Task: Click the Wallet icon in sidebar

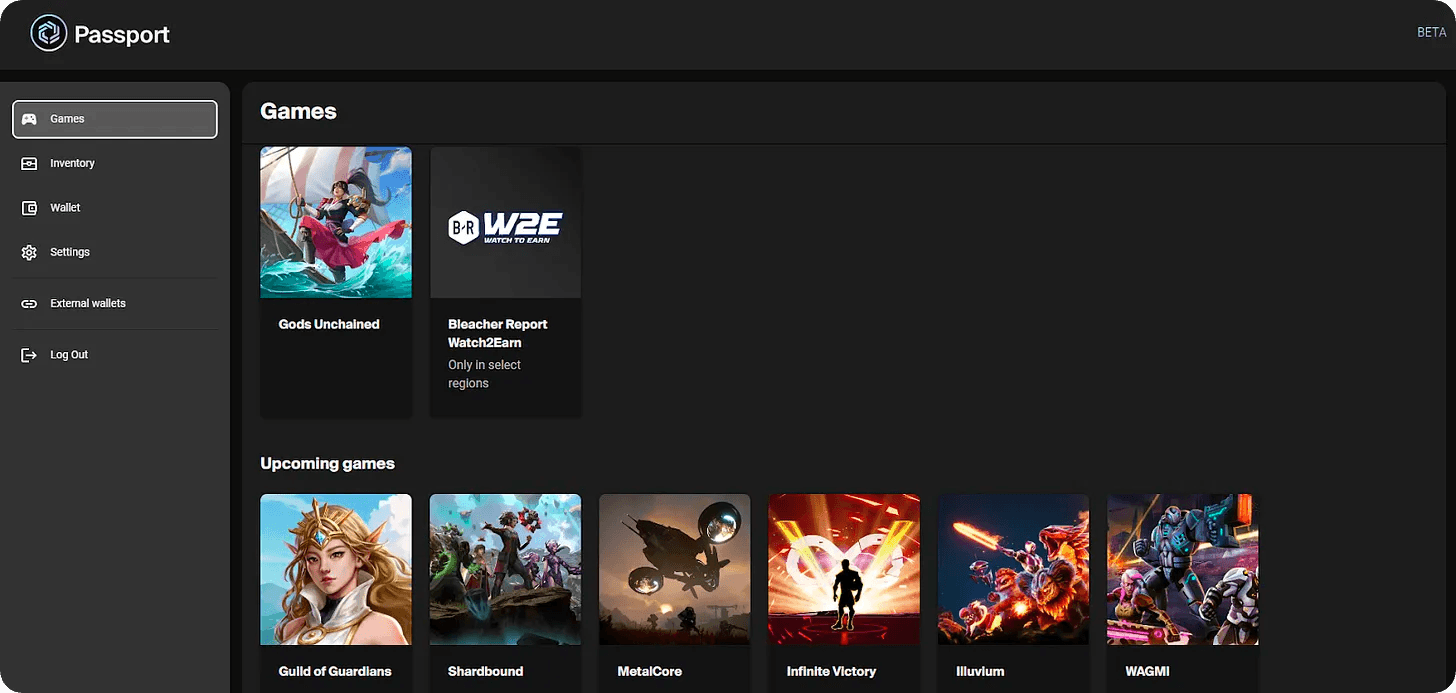Action: 29,208
